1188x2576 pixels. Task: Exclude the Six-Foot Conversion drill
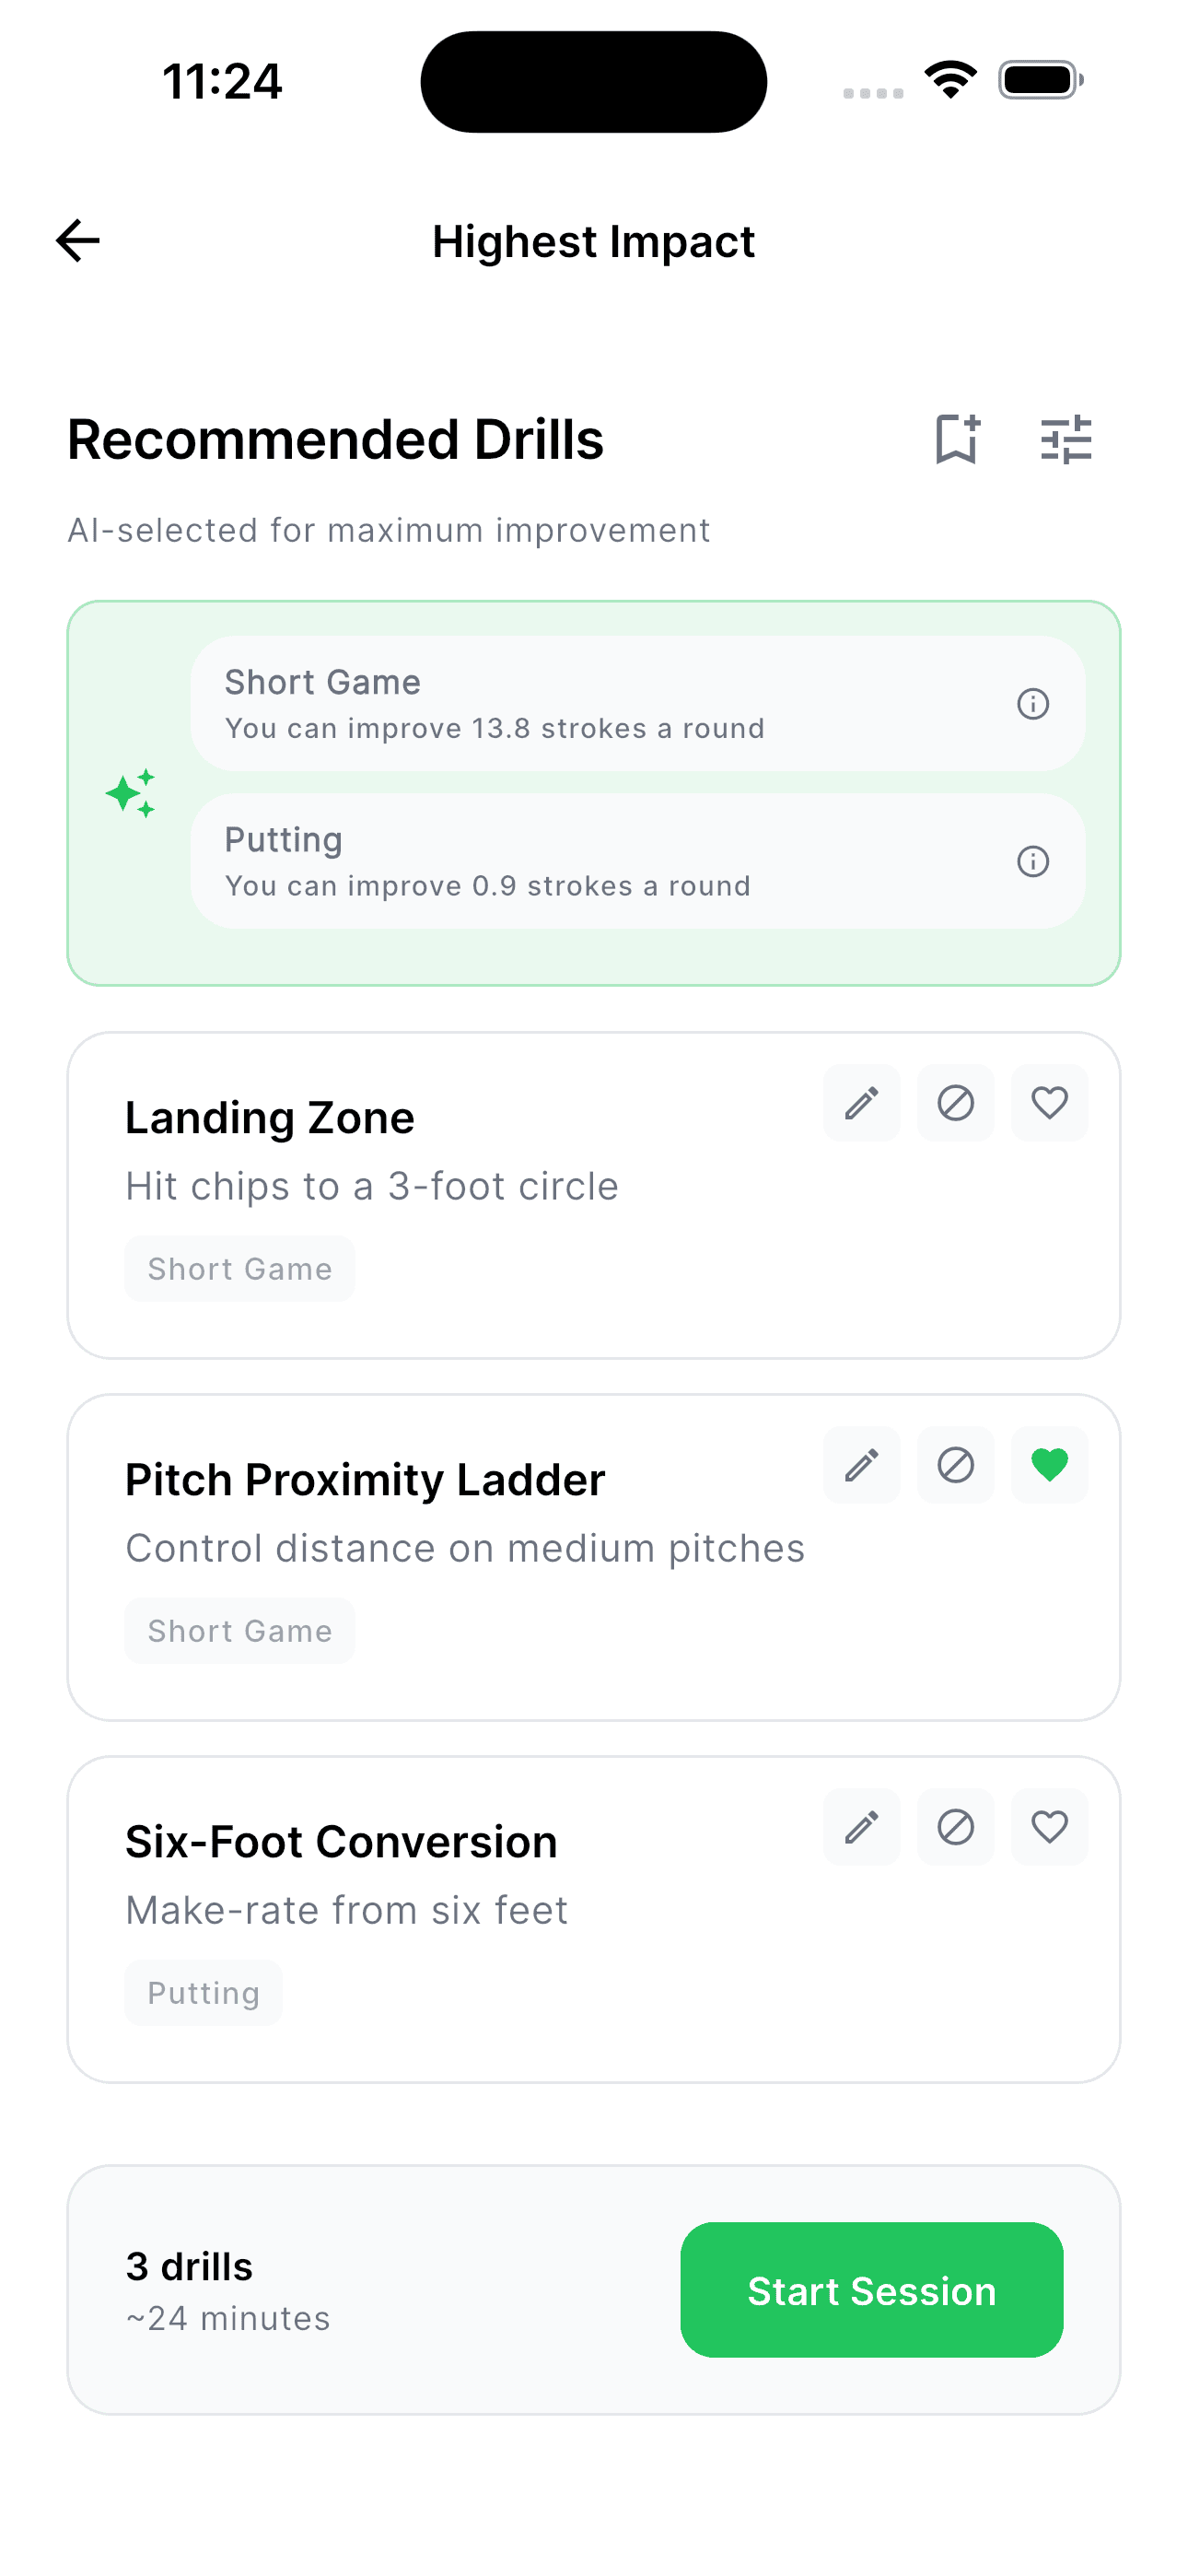pyautogui.click(x=955, y=1827)
